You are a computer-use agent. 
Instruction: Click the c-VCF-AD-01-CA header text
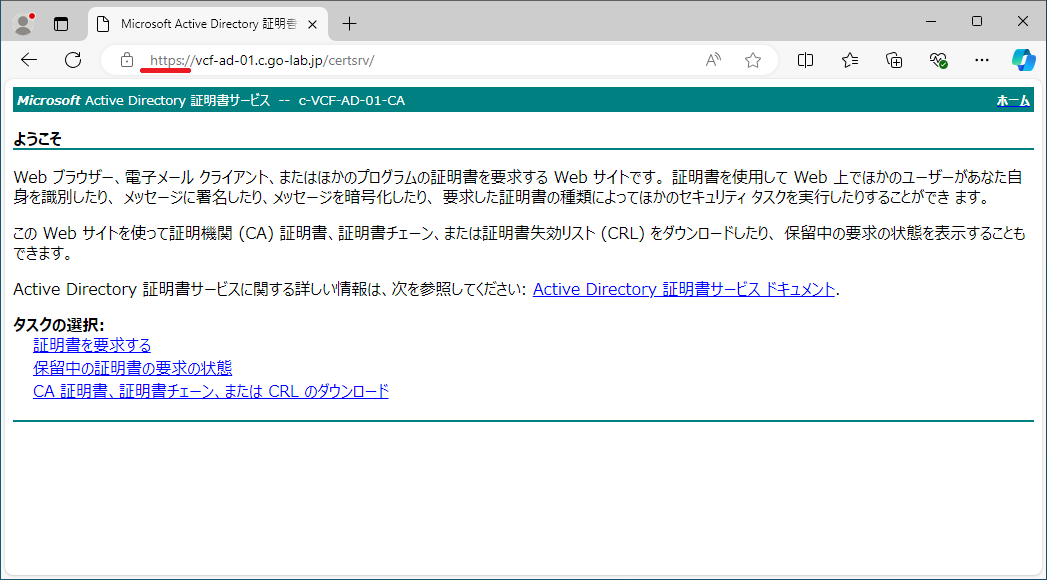(351, 101)
